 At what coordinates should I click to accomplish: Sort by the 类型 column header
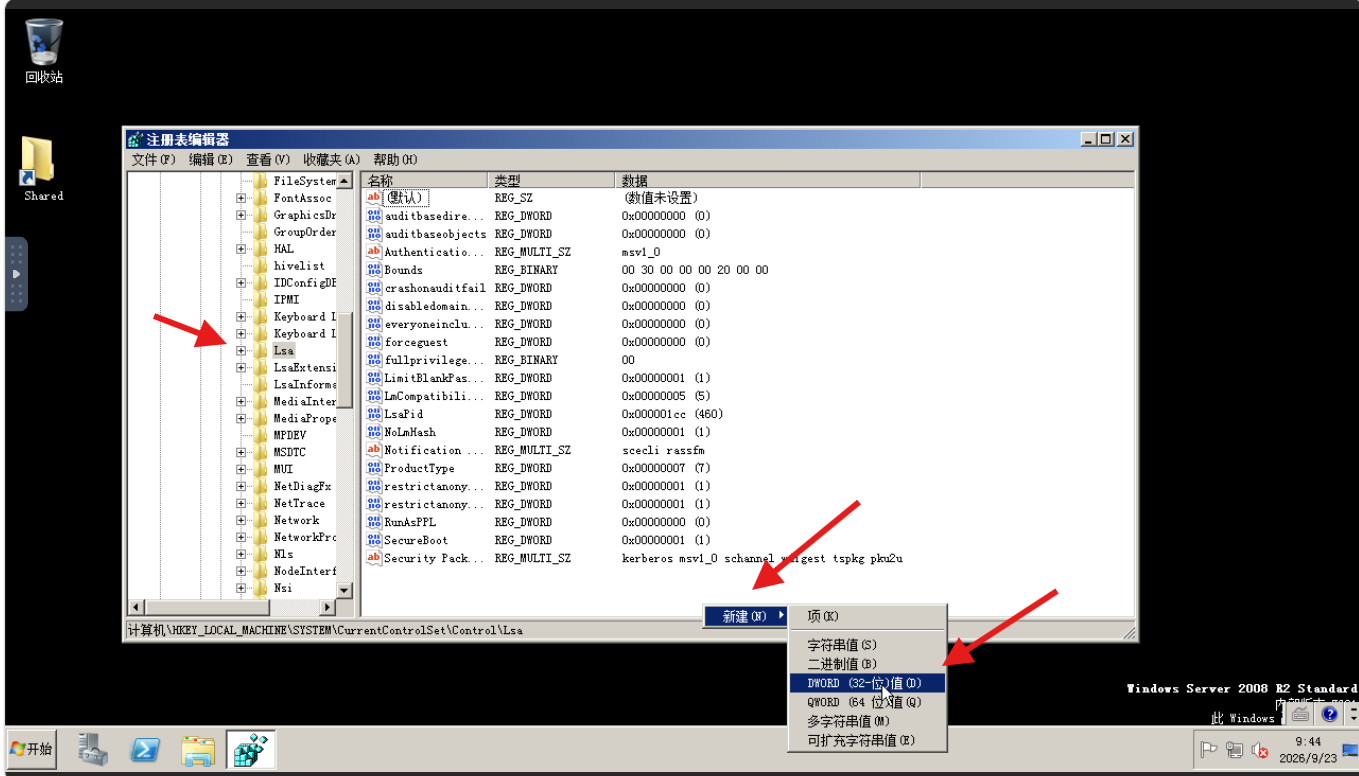pos(550,180)
